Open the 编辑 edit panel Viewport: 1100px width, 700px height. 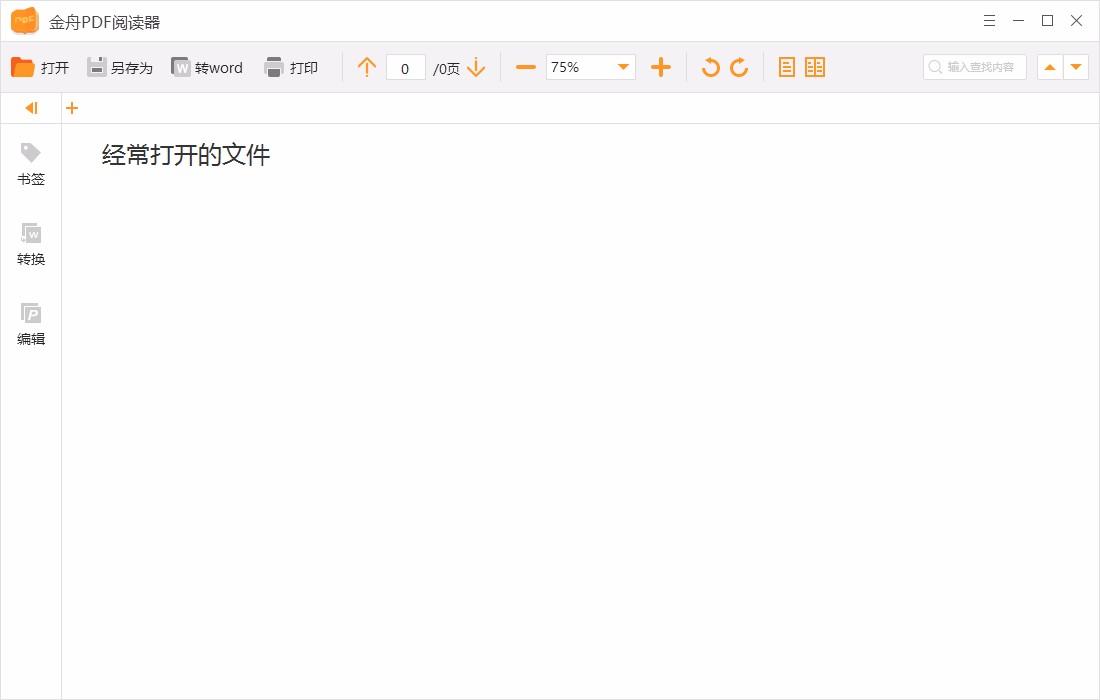tap(31, 322)
